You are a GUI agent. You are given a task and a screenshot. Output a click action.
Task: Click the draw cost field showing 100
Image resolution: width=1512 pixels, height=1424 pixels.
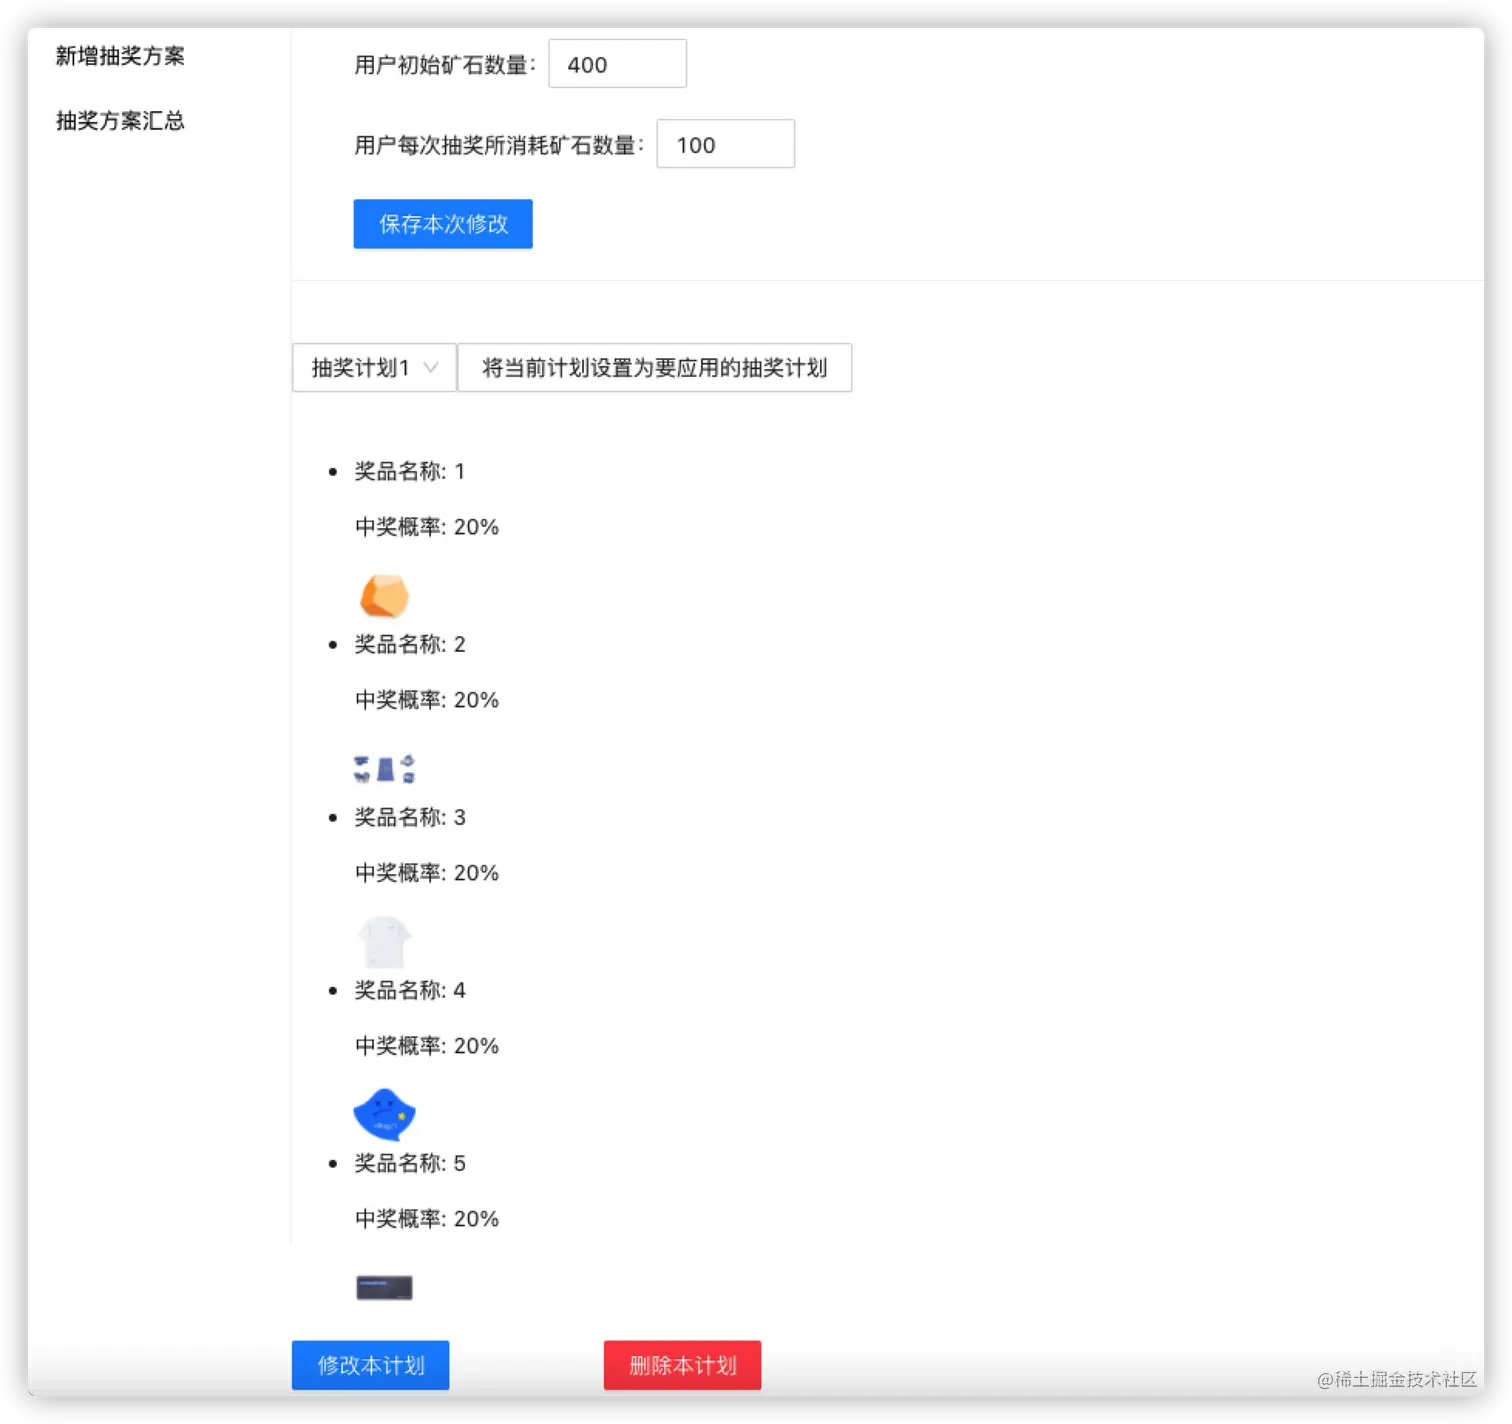click(x=725, y=143)
